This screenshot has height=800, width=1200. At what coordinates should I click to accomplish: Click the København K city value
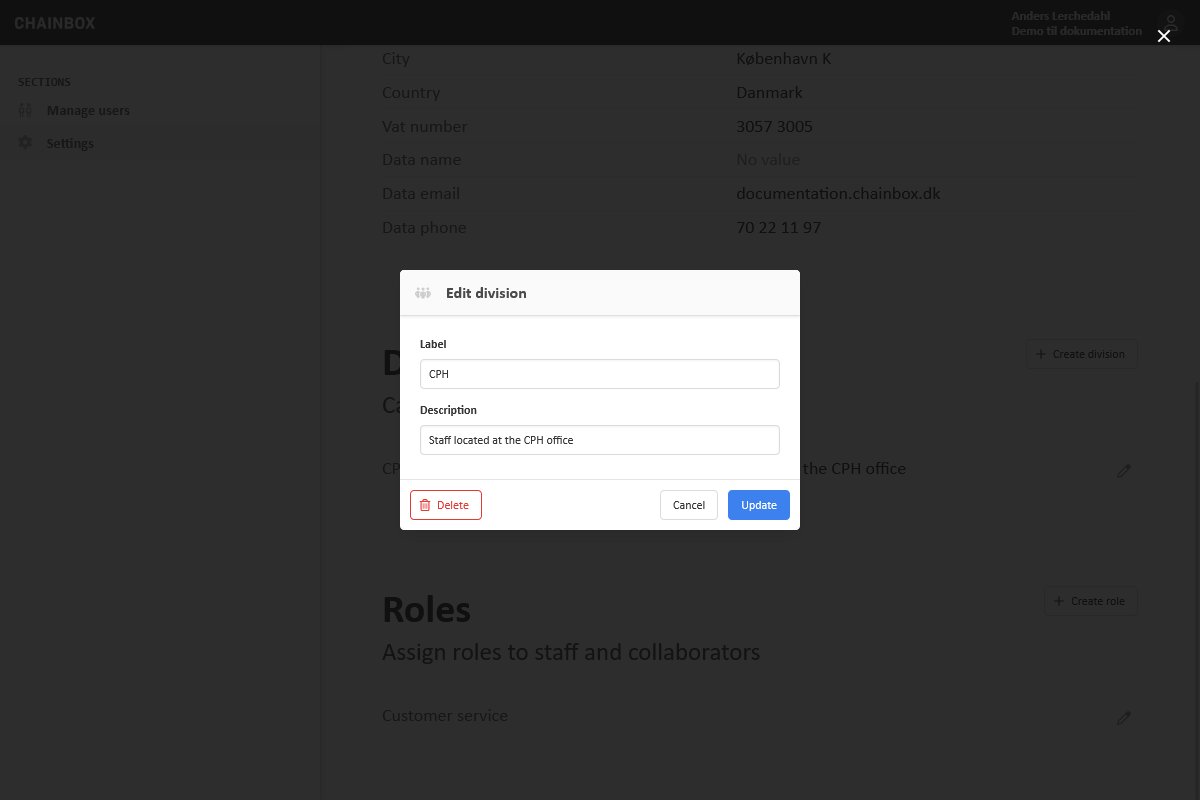click(784, 59)
